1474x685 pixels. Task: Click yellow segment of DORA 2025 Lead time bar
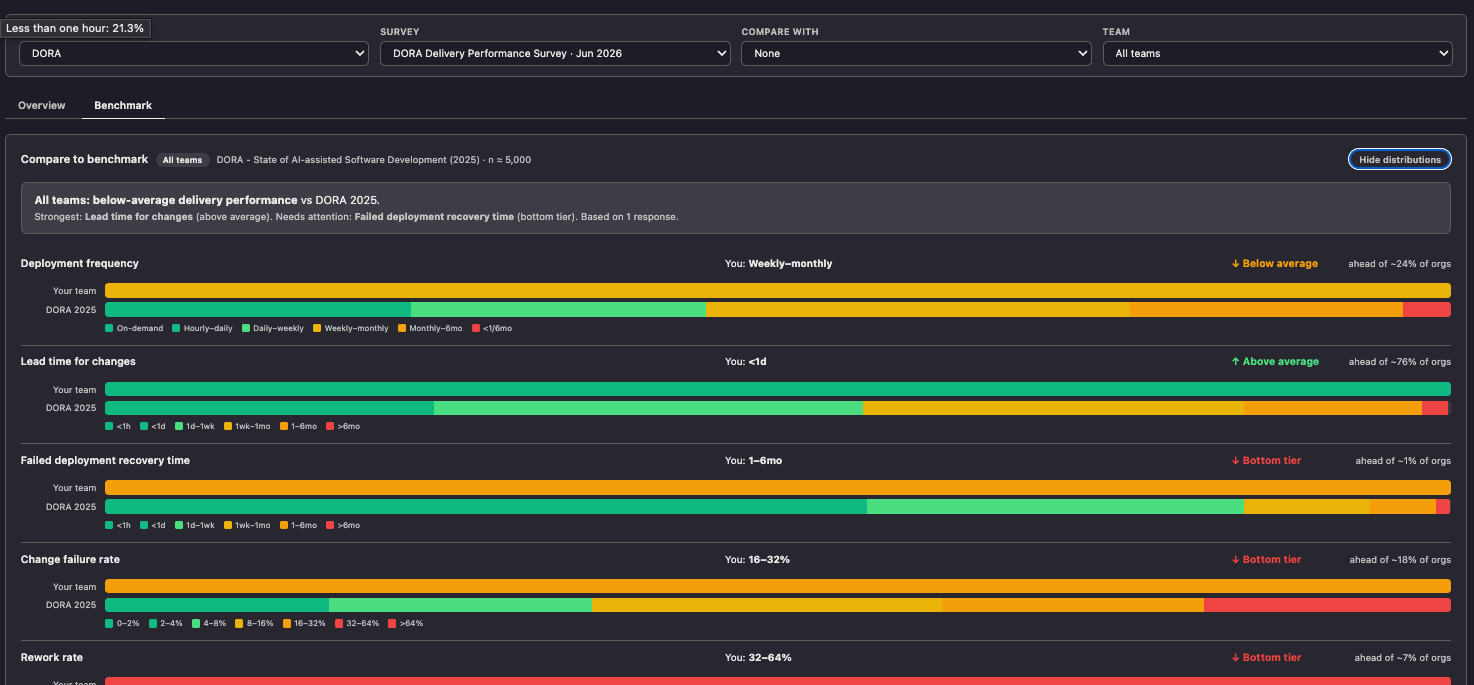pos(1054,408)
